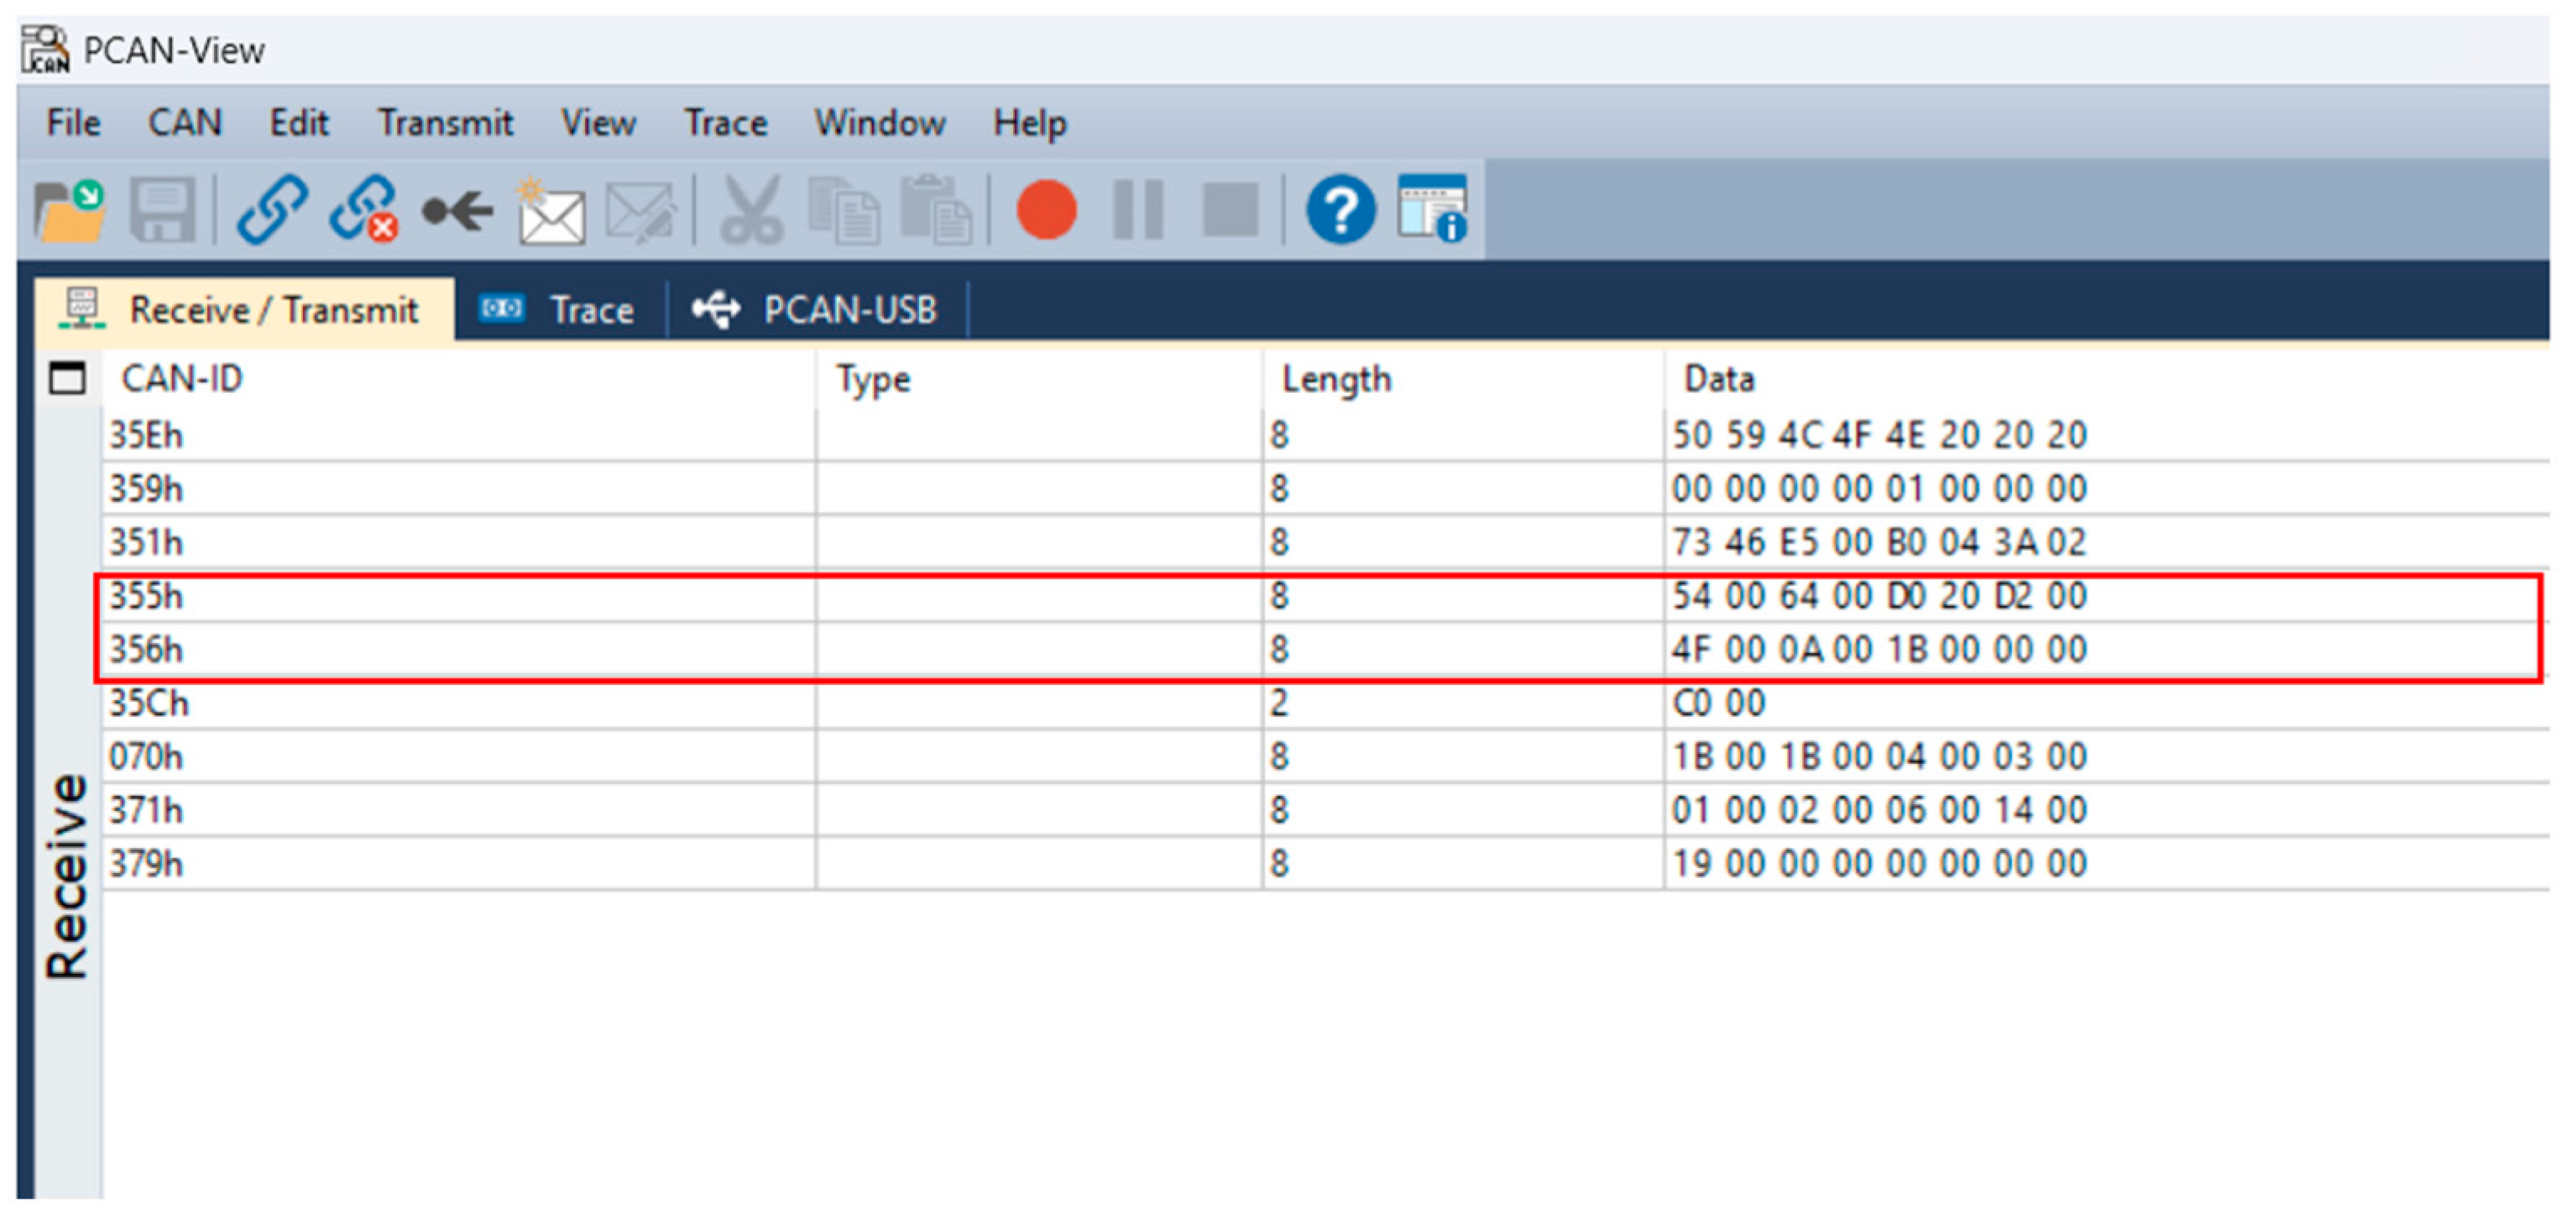Click the New Message envelope icon
2576x1219 pixels.
pyautogui.click(x=551, y=211)
